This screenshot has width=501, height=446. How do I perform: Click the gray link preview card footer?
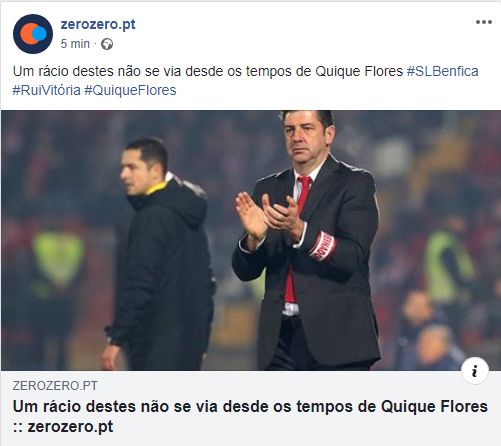[x=251, y=408]
